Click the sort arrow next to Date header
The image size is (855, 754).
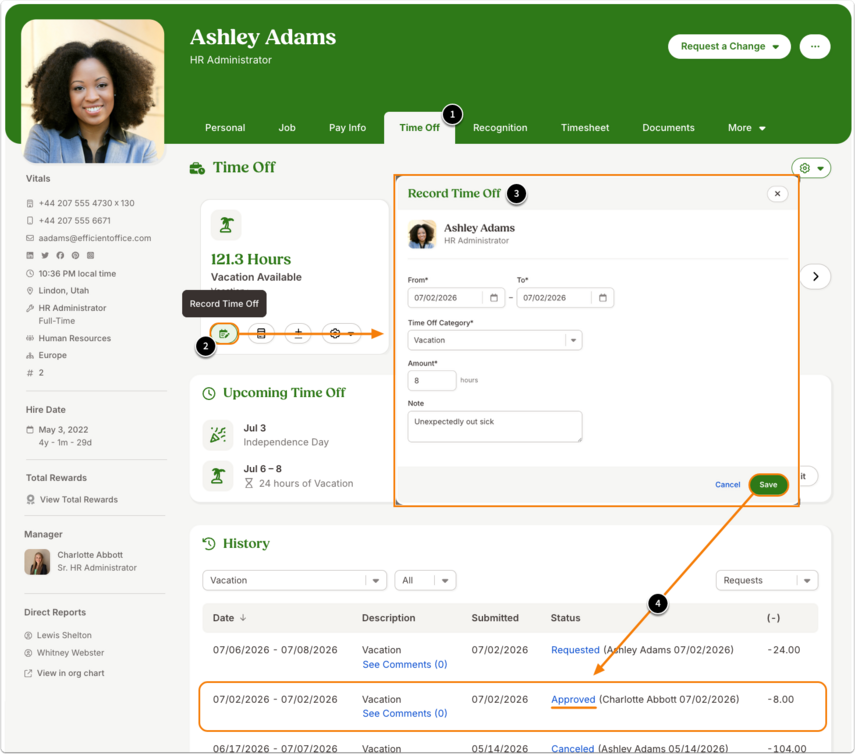[x=243, y=618]
